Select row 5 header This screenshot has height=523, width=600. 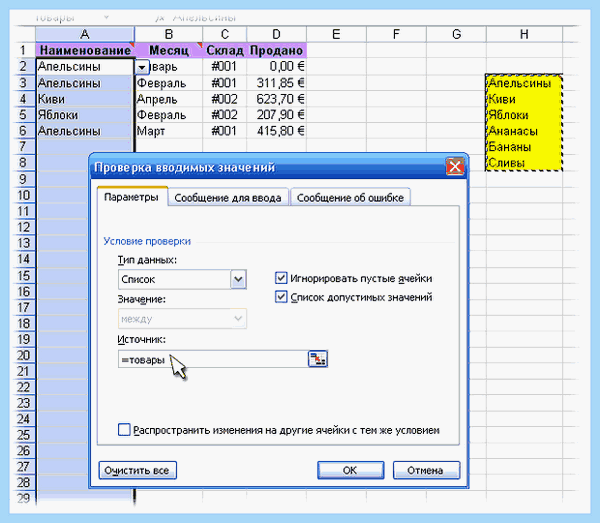click(23, 115)
